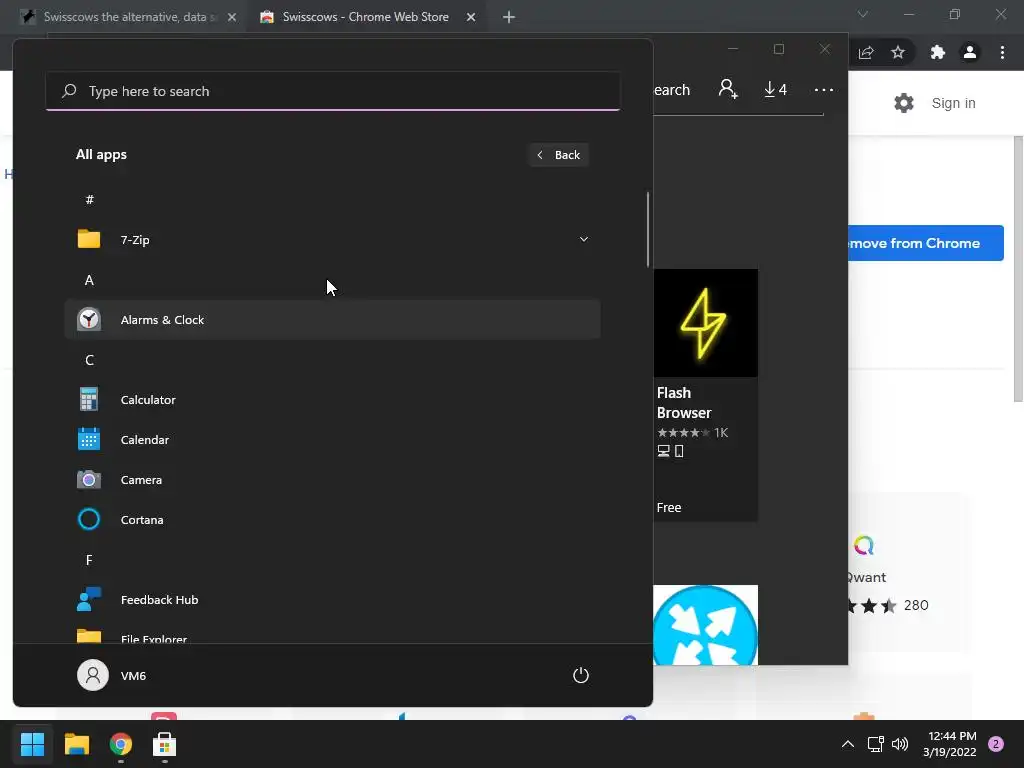Click the Back button in All apps
Image resolution: width=1024 pixels, height=768 pixels.
point(559,155)
